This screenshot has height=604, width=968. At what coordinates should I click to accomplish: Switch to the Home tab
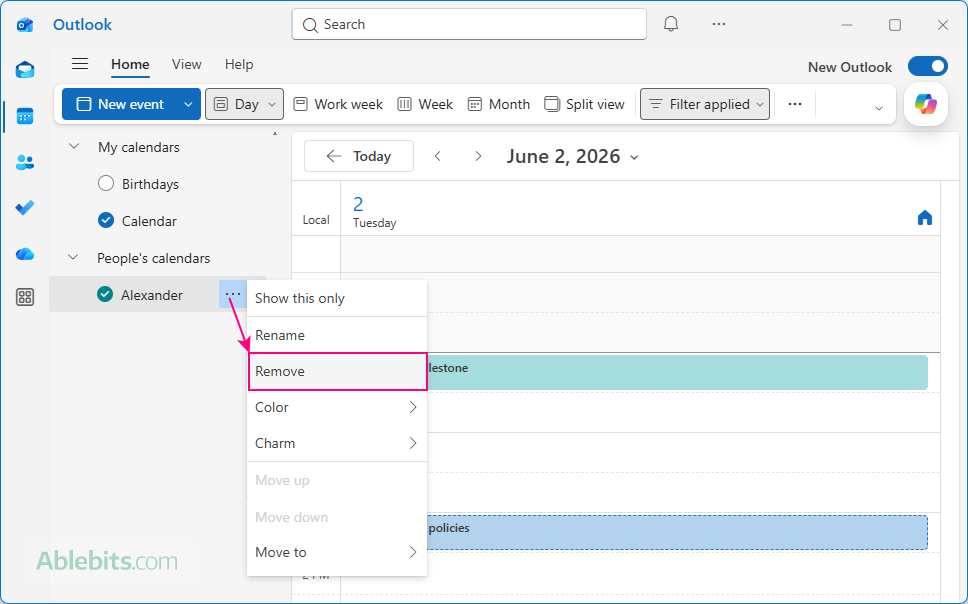tap(130, 64)
